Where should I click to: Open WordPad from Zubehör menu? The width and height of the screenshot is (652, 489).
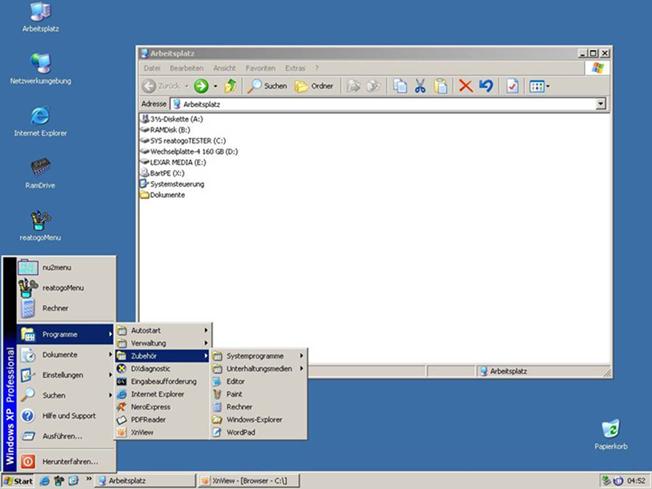click(258, 432)
